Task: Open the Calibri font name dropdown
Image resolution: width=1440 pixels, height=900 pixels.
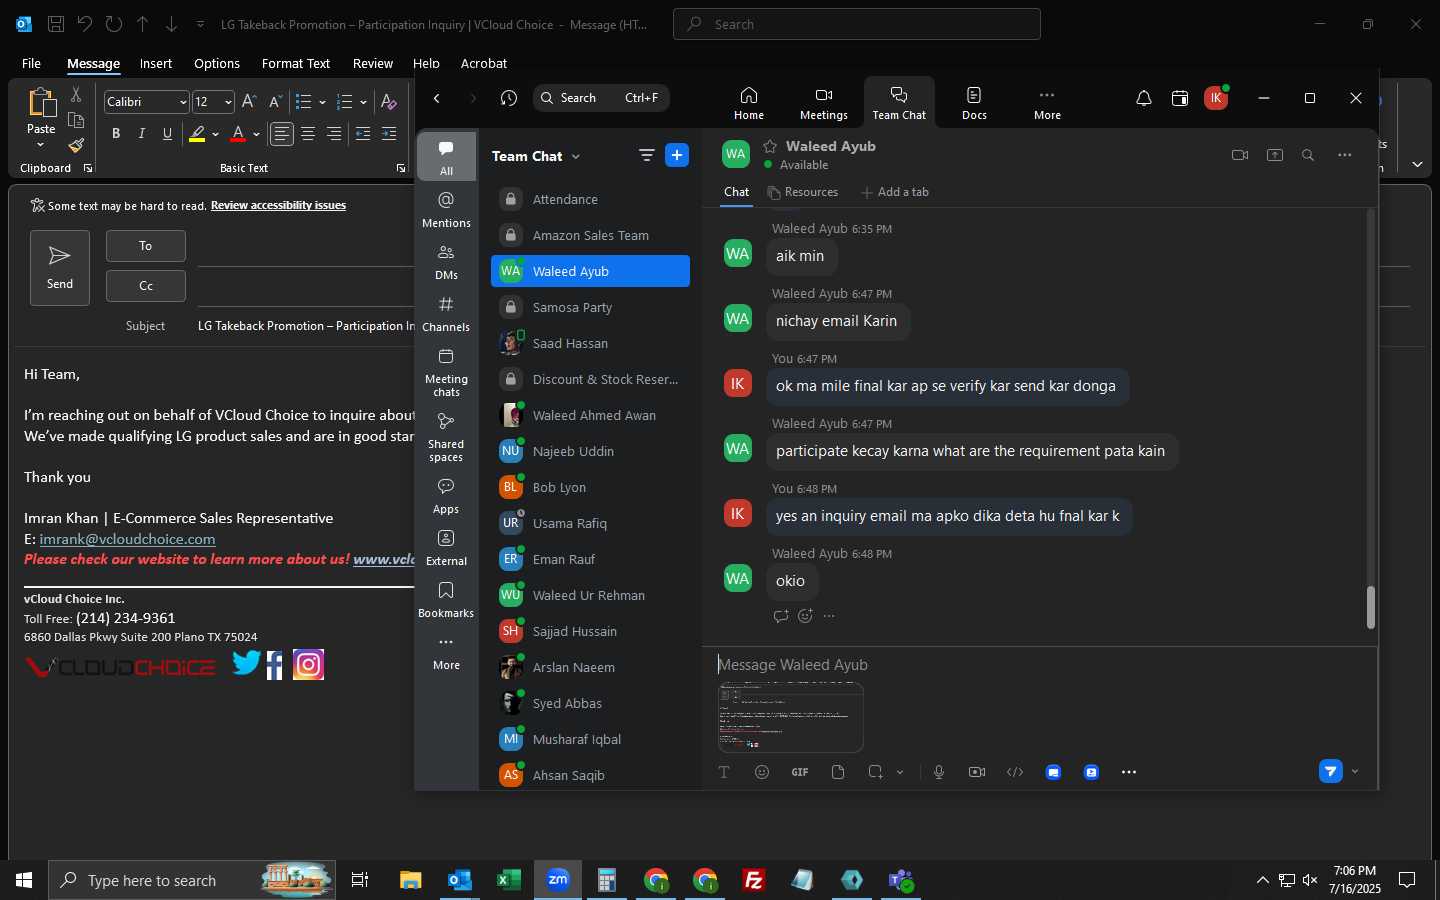Action: (183, 102)
